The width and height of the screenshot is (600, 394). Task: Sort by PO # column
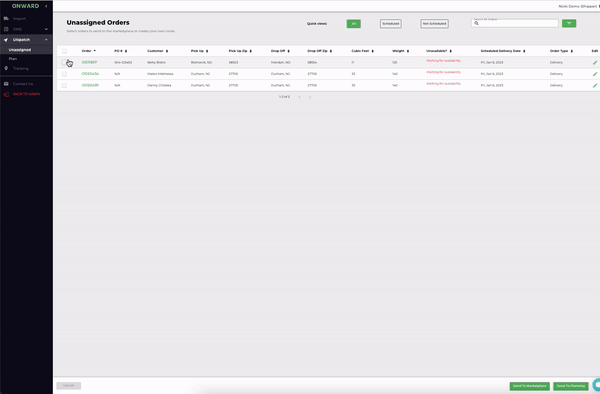[126, 51]
